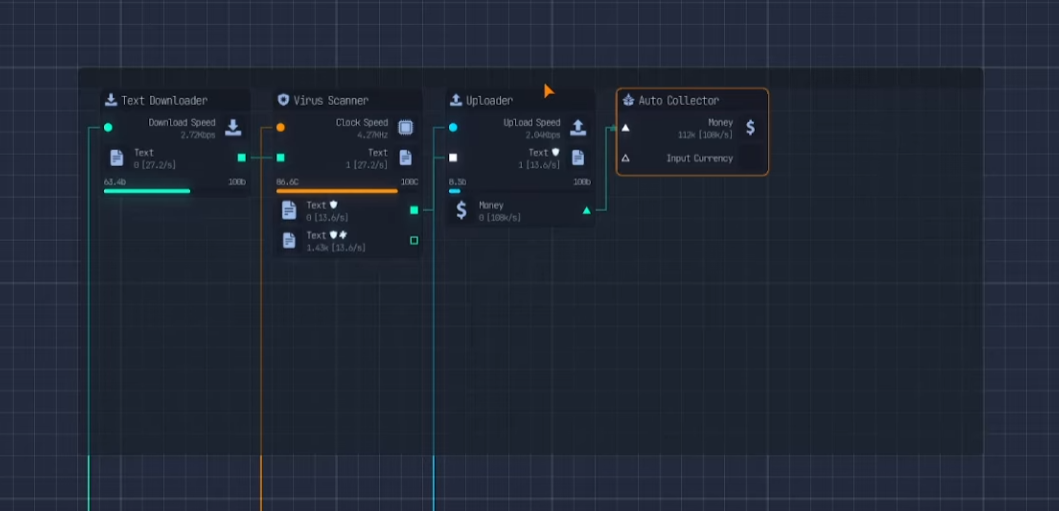The width and height of the screenshot is (1059, 511).
Task: Click the Input Currency hollow triangle port
Action: pos(626,158)
